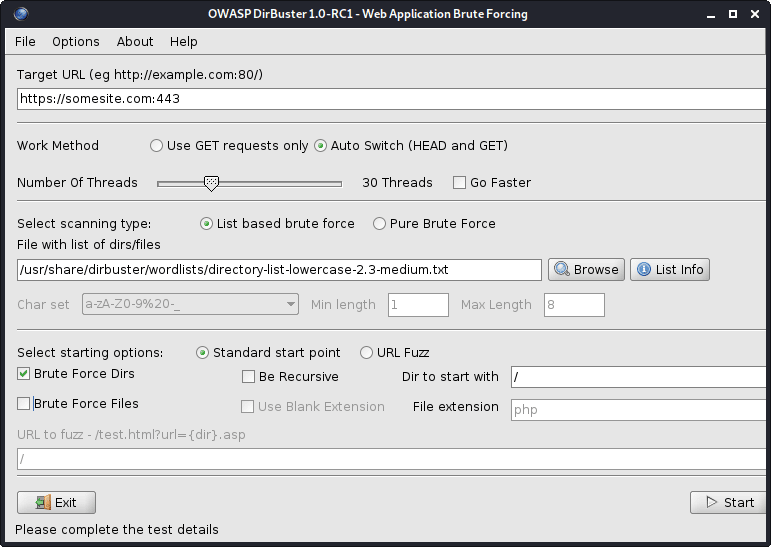The height and width of the screenshot is (547, 771).
Task: Open the File menu
Action: tap(25, 42)
